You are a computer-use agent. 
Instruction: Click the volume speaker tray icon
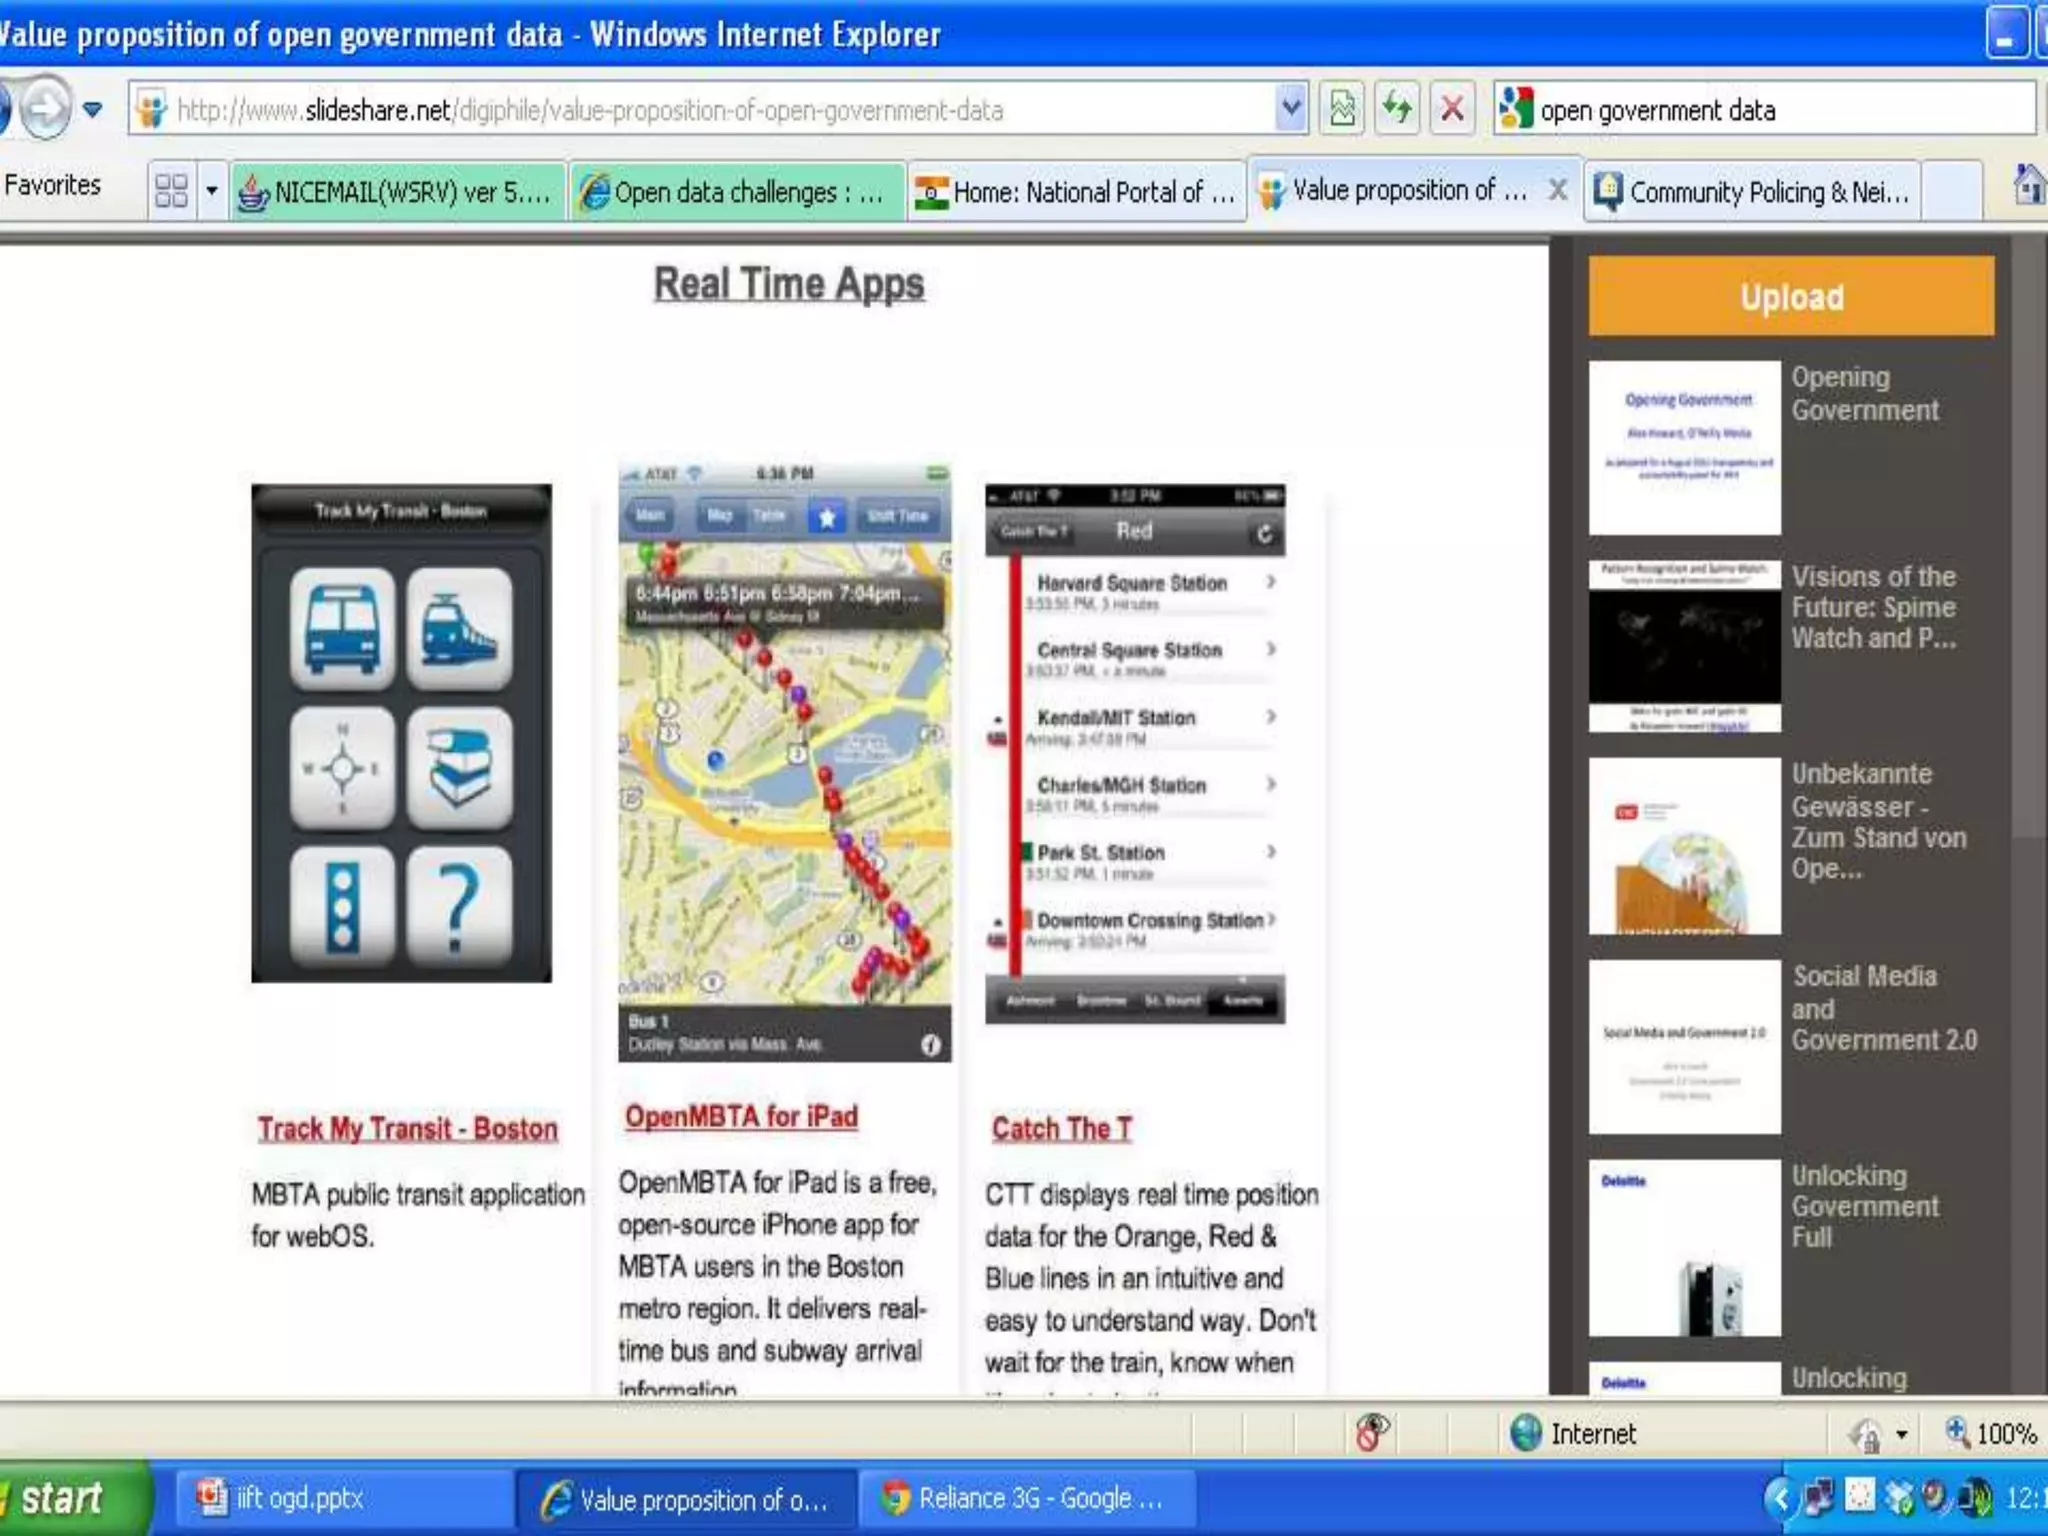[1974, 1497]
